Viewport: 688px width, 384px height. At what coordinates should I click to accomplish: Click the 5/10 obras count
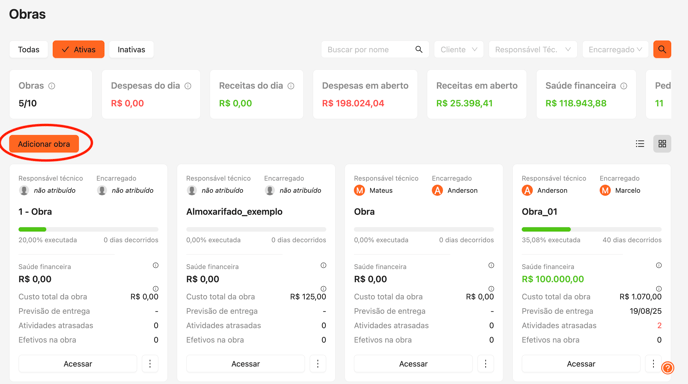coord(28,104)
